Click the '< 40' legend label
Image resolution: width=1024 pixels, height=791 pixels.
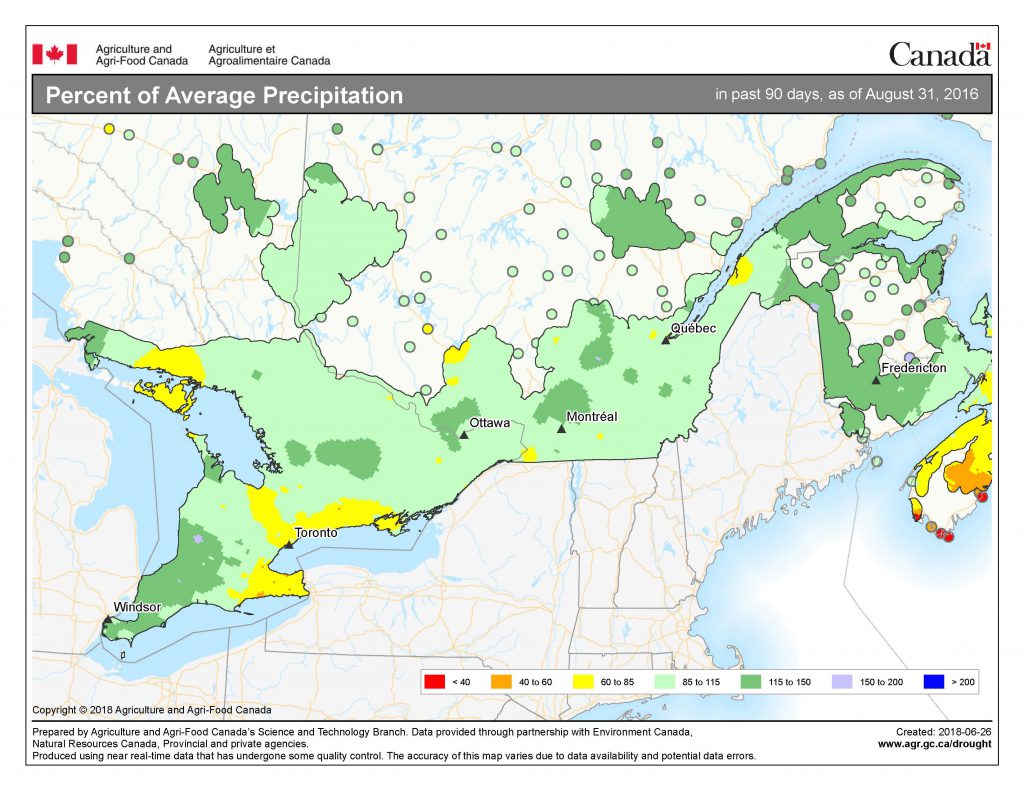pyautogui.click(x=461, y=682)
